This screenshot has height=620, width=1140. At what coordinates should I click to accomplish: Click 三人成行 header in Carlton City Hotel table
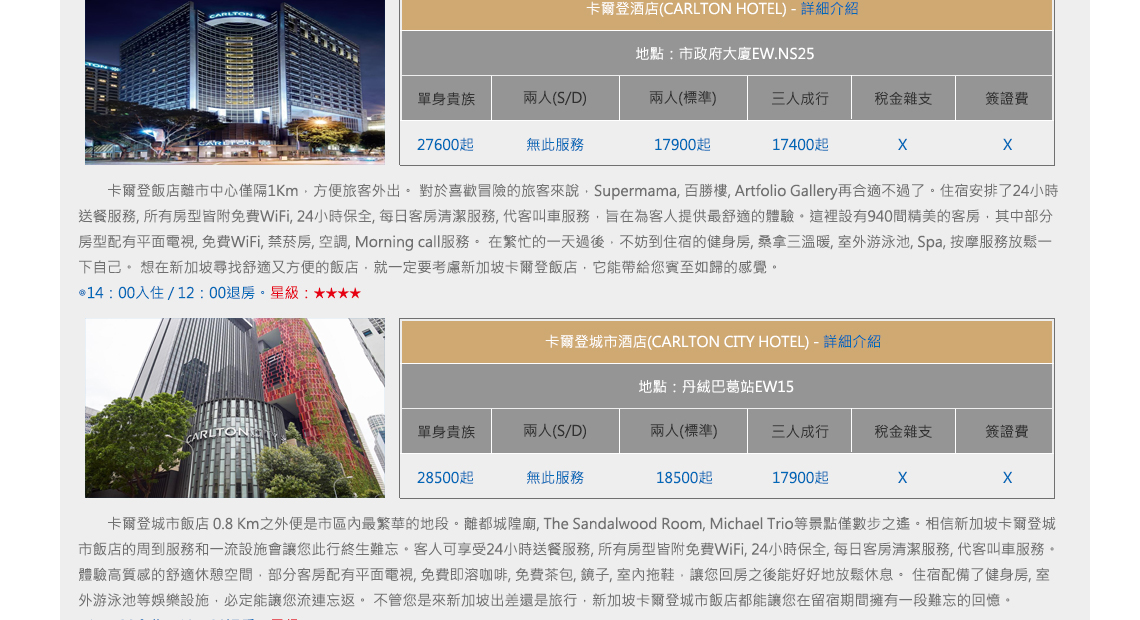(x=800, y=431)
